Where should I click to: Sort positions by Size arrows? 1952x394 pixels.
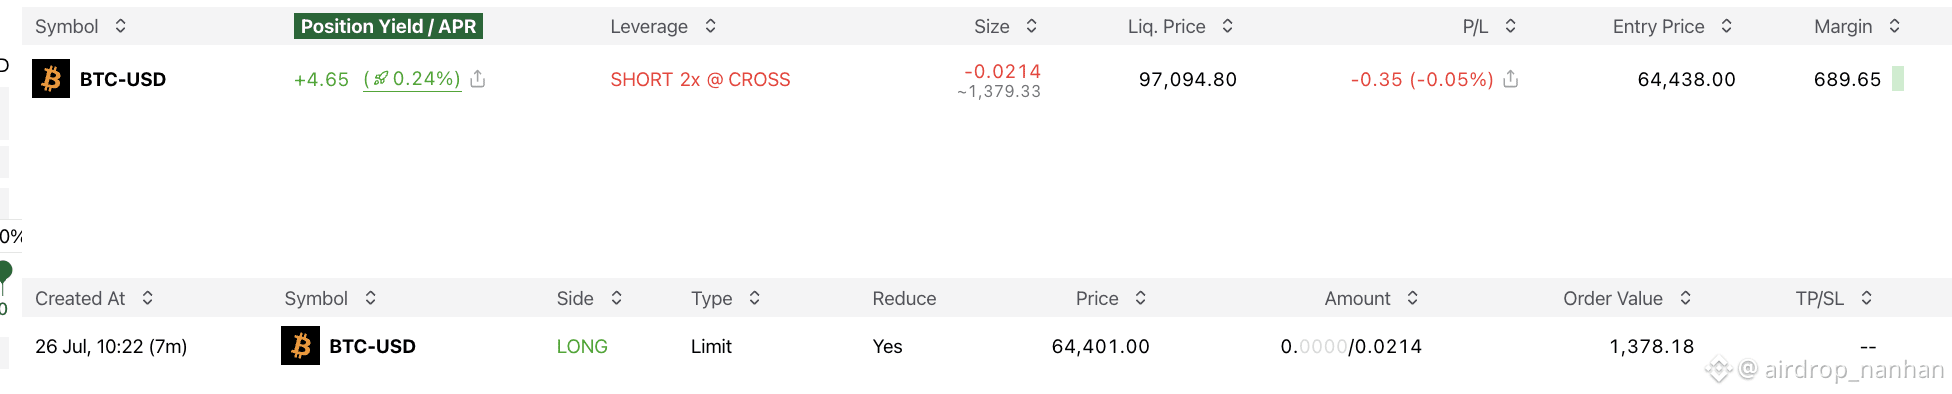coord(1032,26)
